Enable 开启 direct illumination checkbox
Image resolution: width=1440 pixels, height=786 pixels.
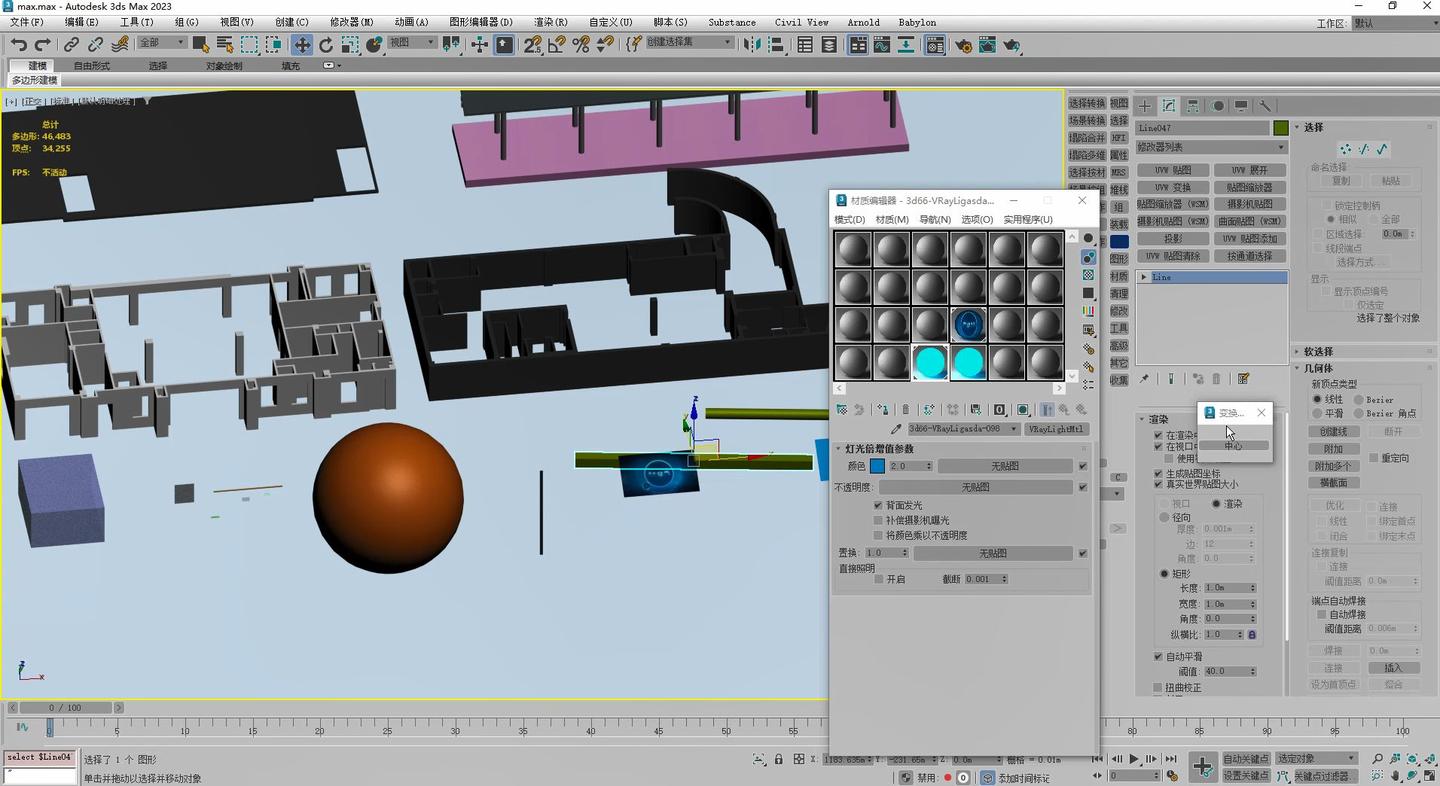pyautogui.click(x=878, y=579)
